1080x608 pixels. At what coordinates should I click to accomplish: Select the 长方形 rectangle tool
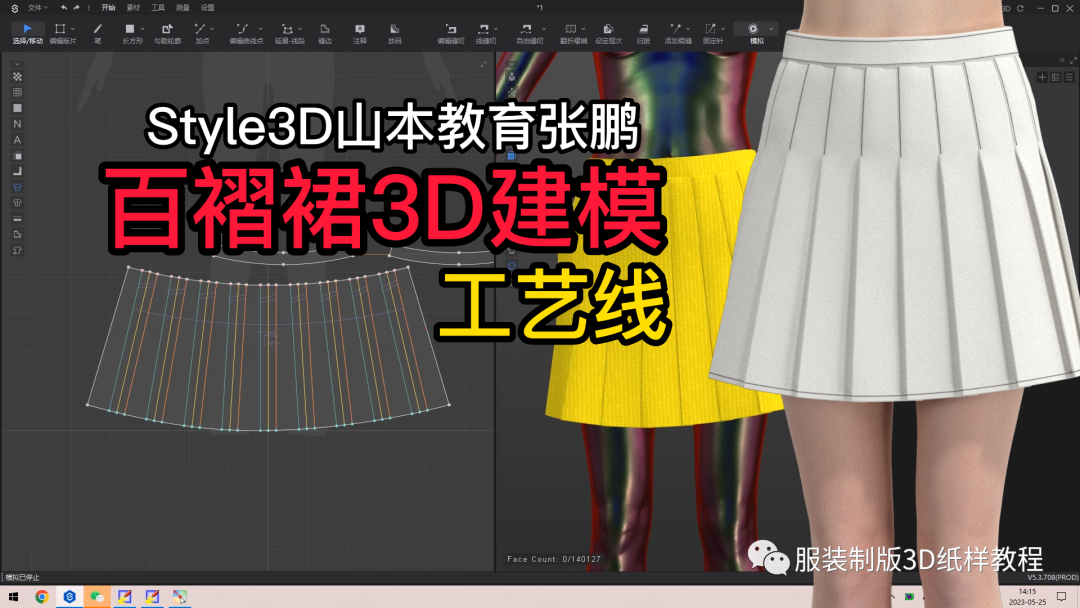tap(130, 33)
